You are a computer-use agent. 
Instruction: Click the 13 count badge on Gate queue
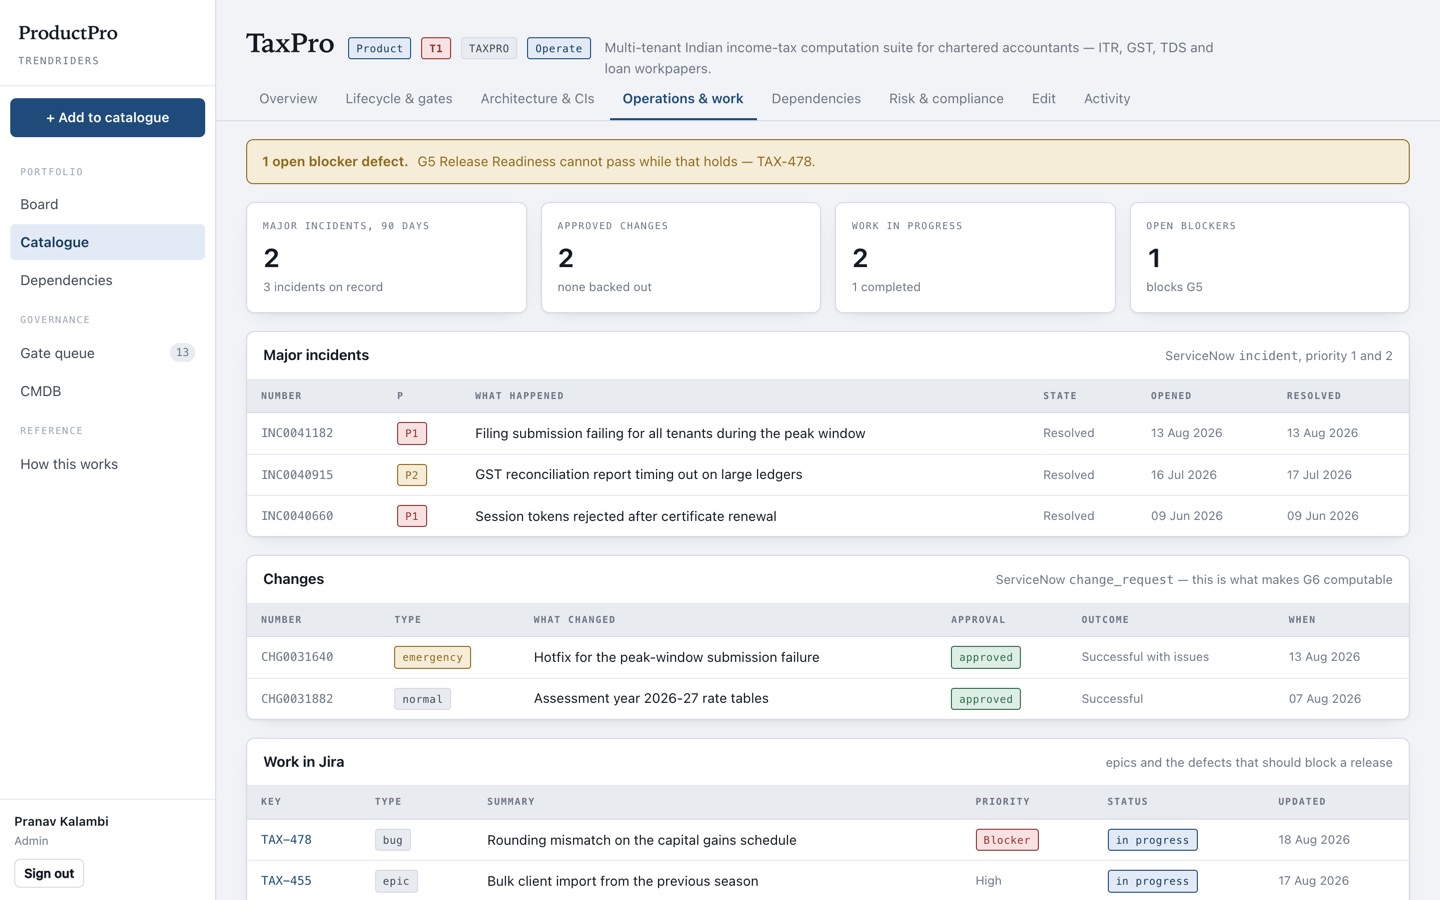click(182, 352)
